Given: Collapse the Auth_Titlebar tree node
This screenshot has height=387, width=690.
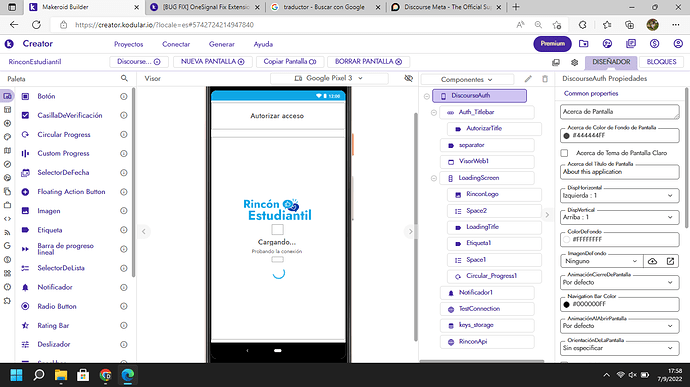Looking at the screenshot, I should (433, 113).
